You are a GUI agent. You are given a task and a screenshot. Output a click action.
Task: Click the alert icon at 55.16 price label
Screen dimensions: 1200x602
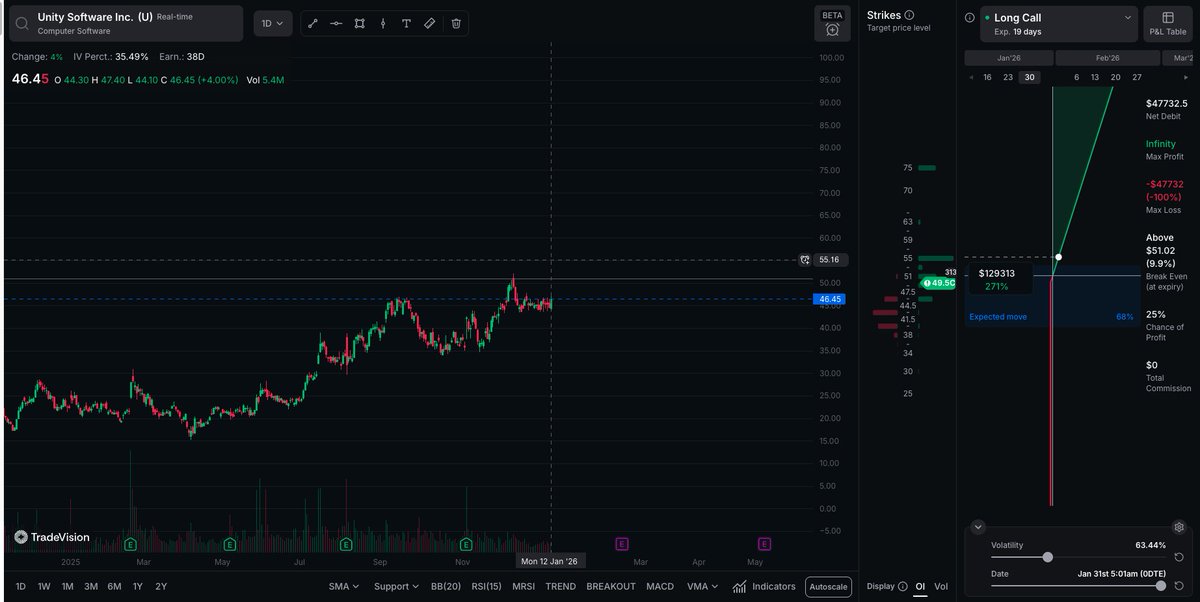pos(805,260)
